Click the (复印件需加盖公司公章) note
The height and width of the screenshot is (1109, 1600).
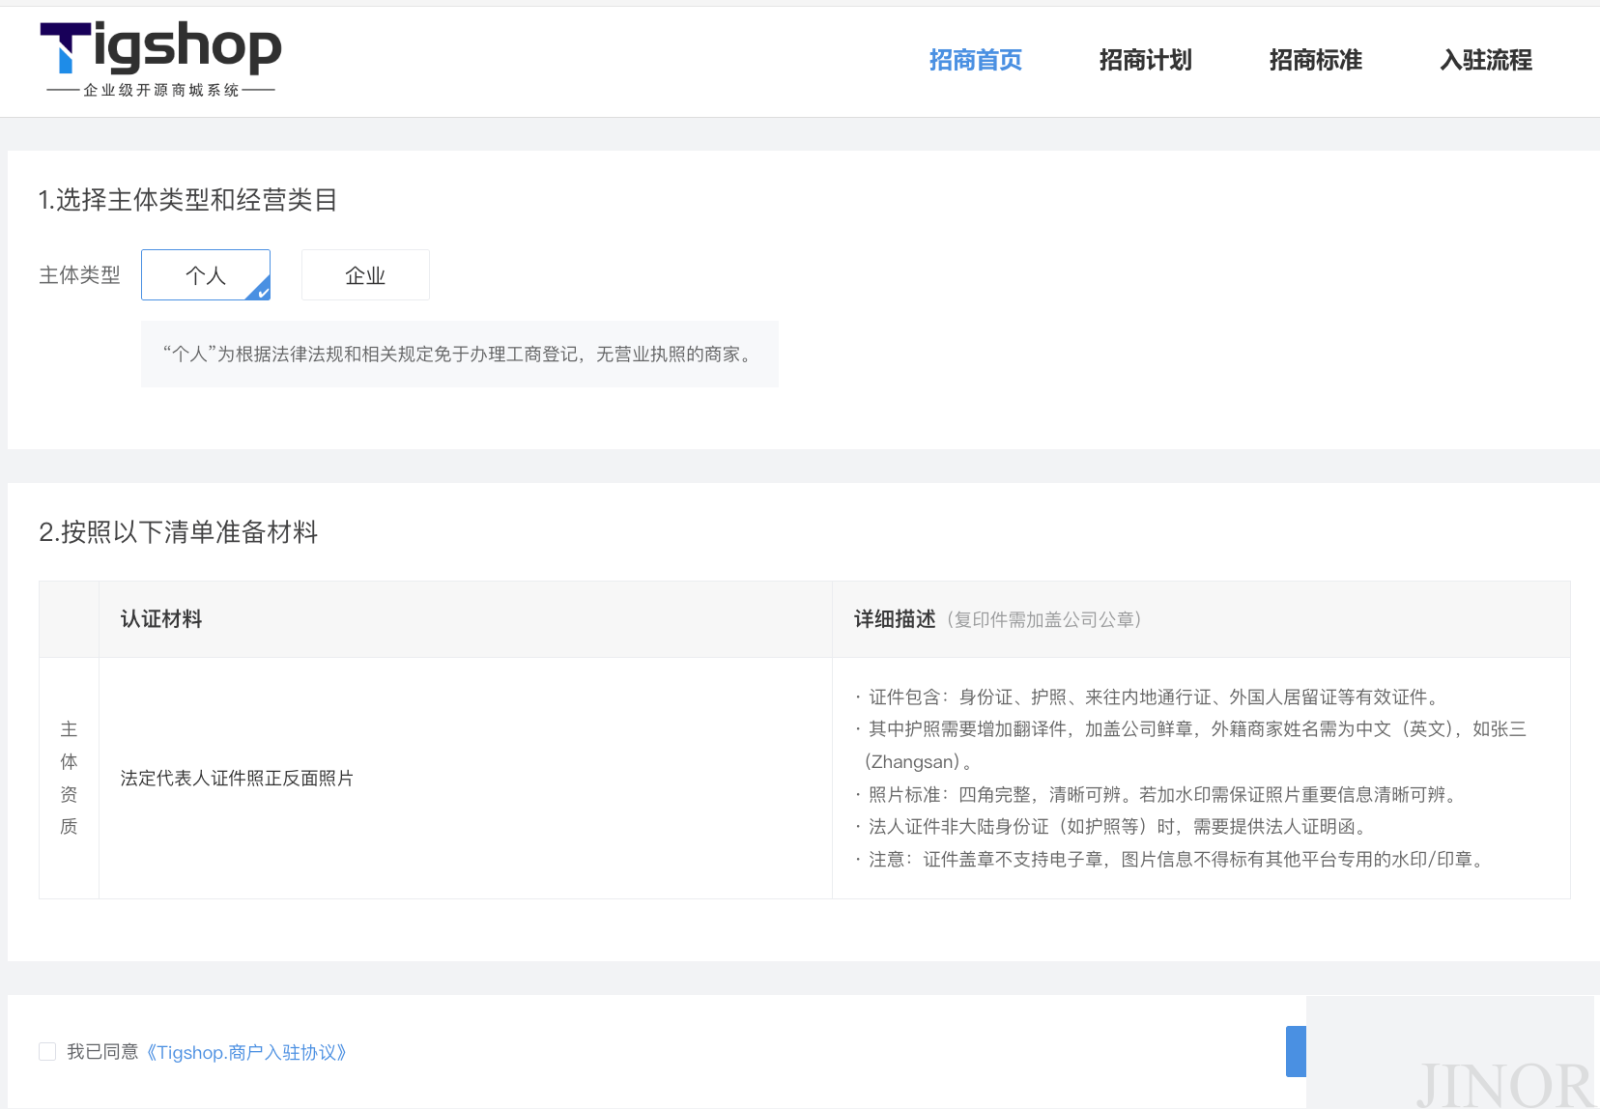1044,620
